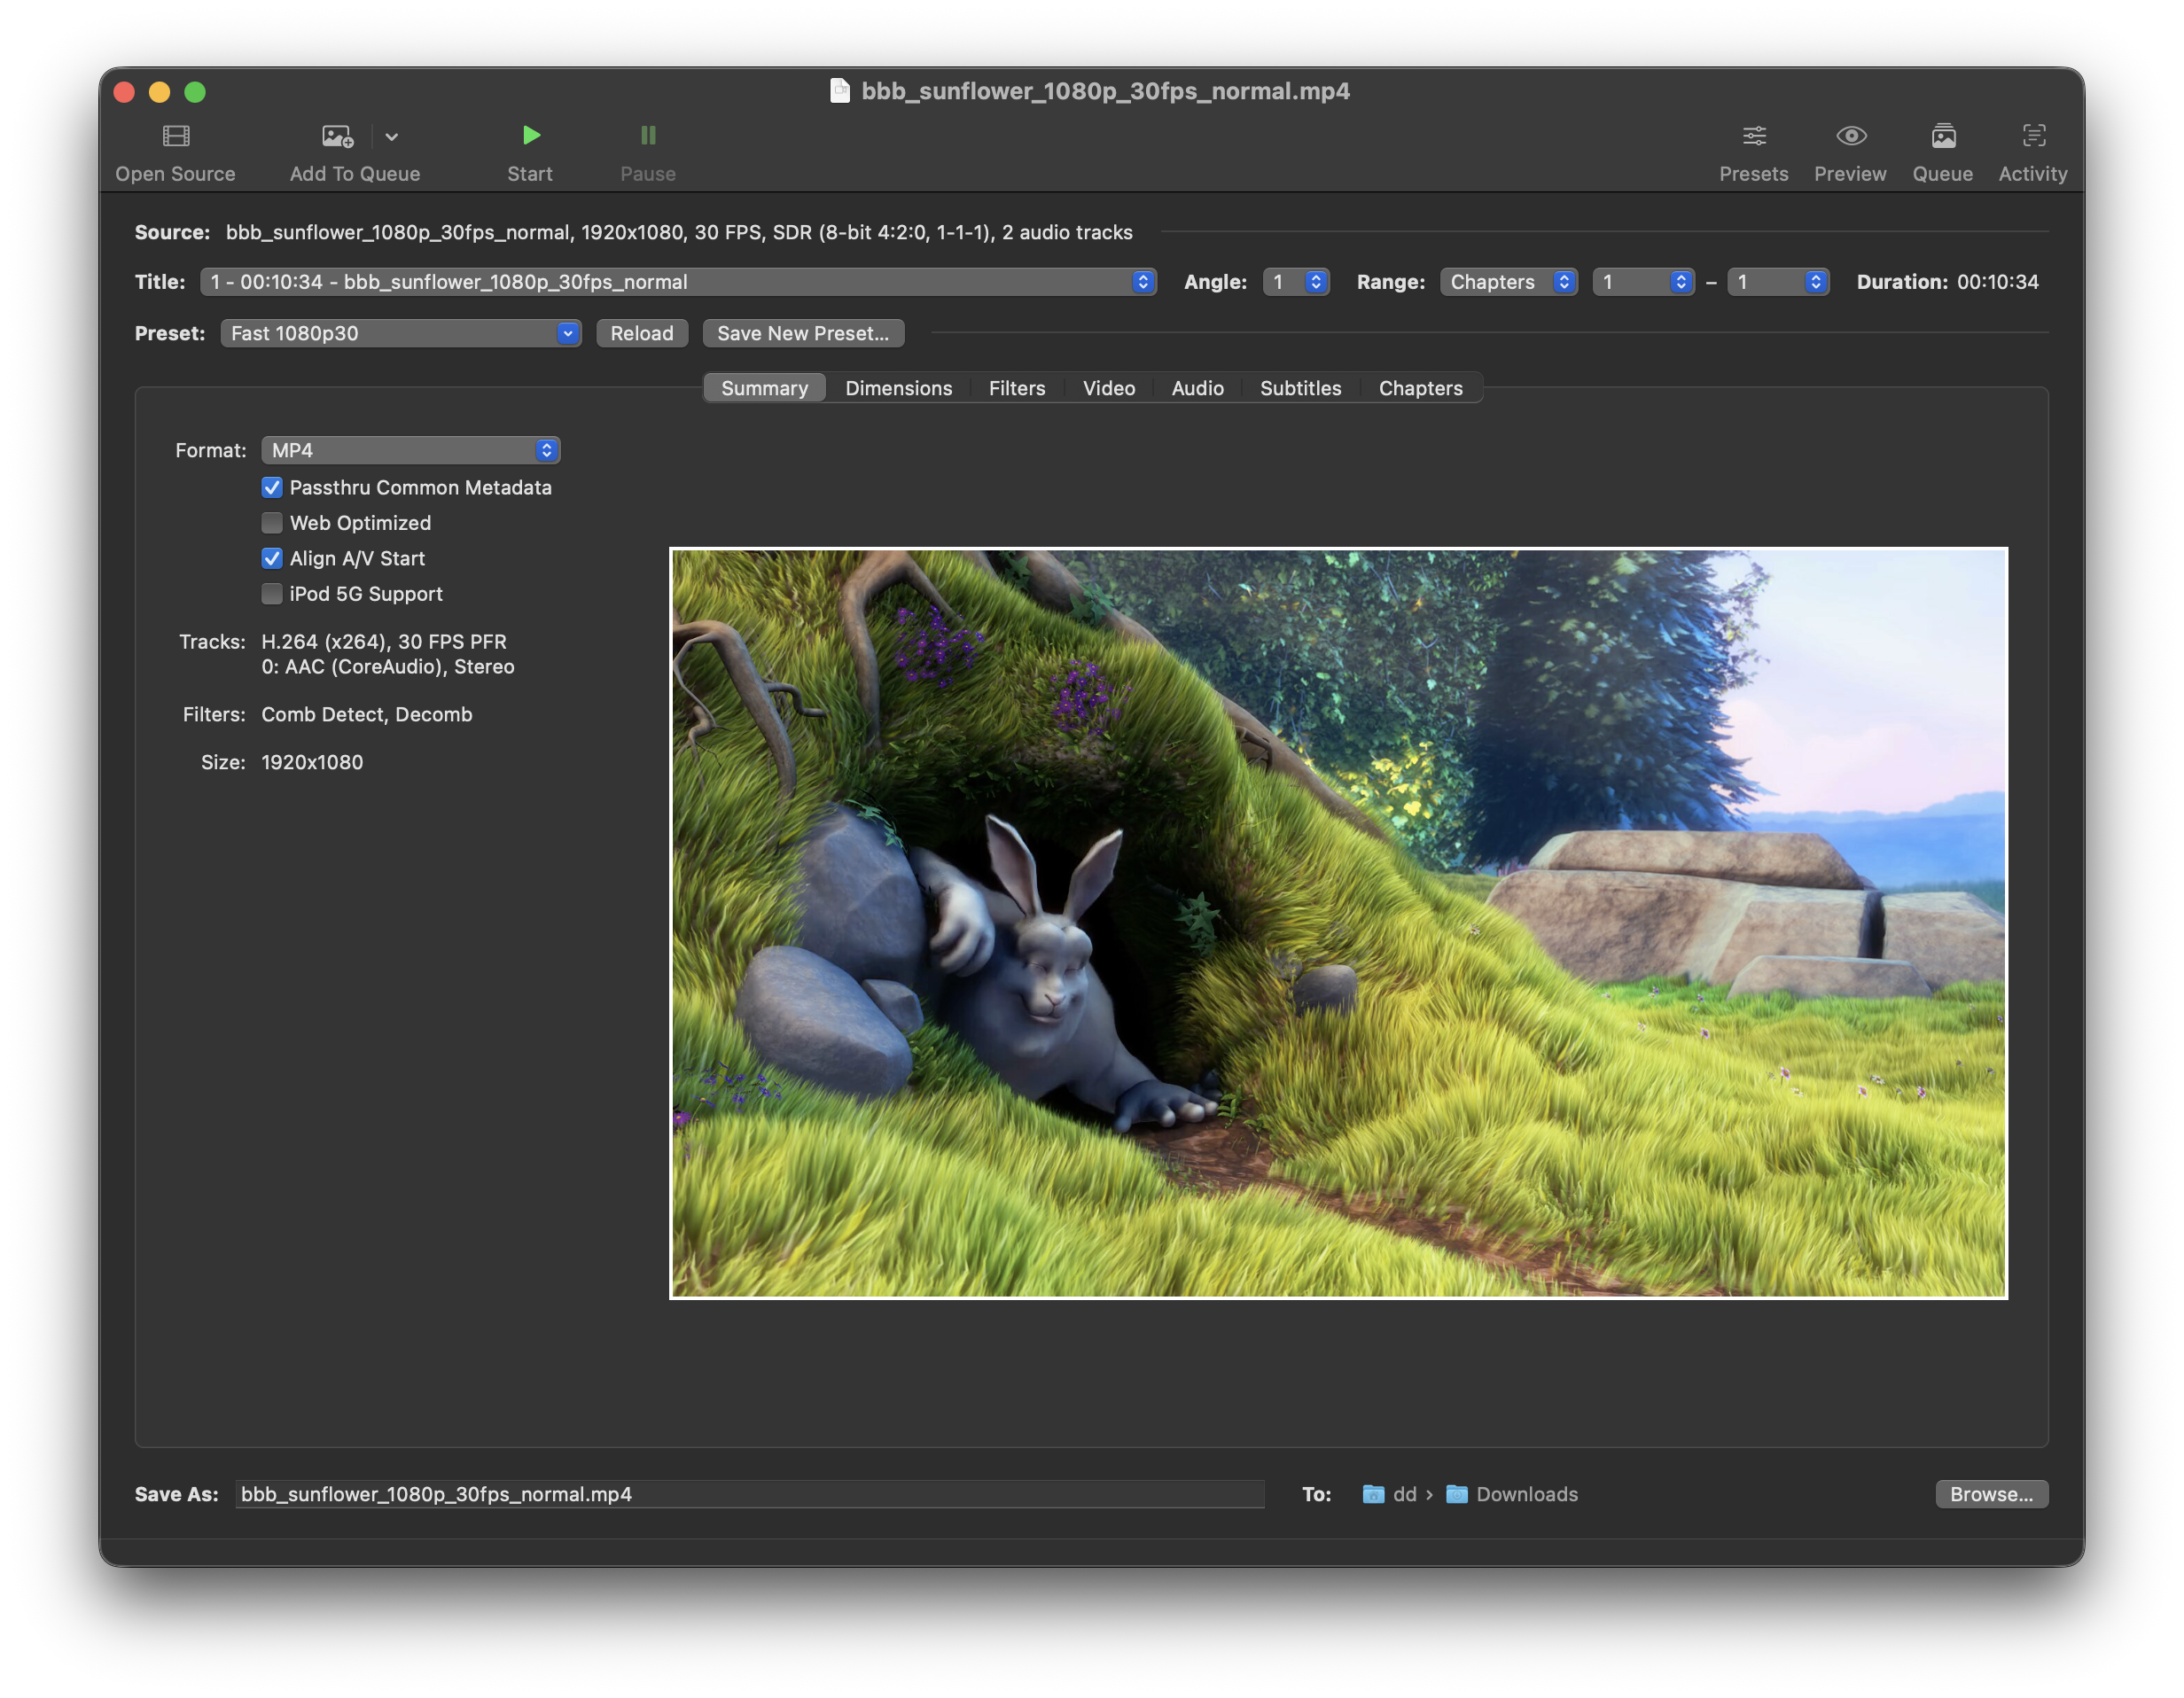
Task: Open the Preview window
Action: (1850, 136)
